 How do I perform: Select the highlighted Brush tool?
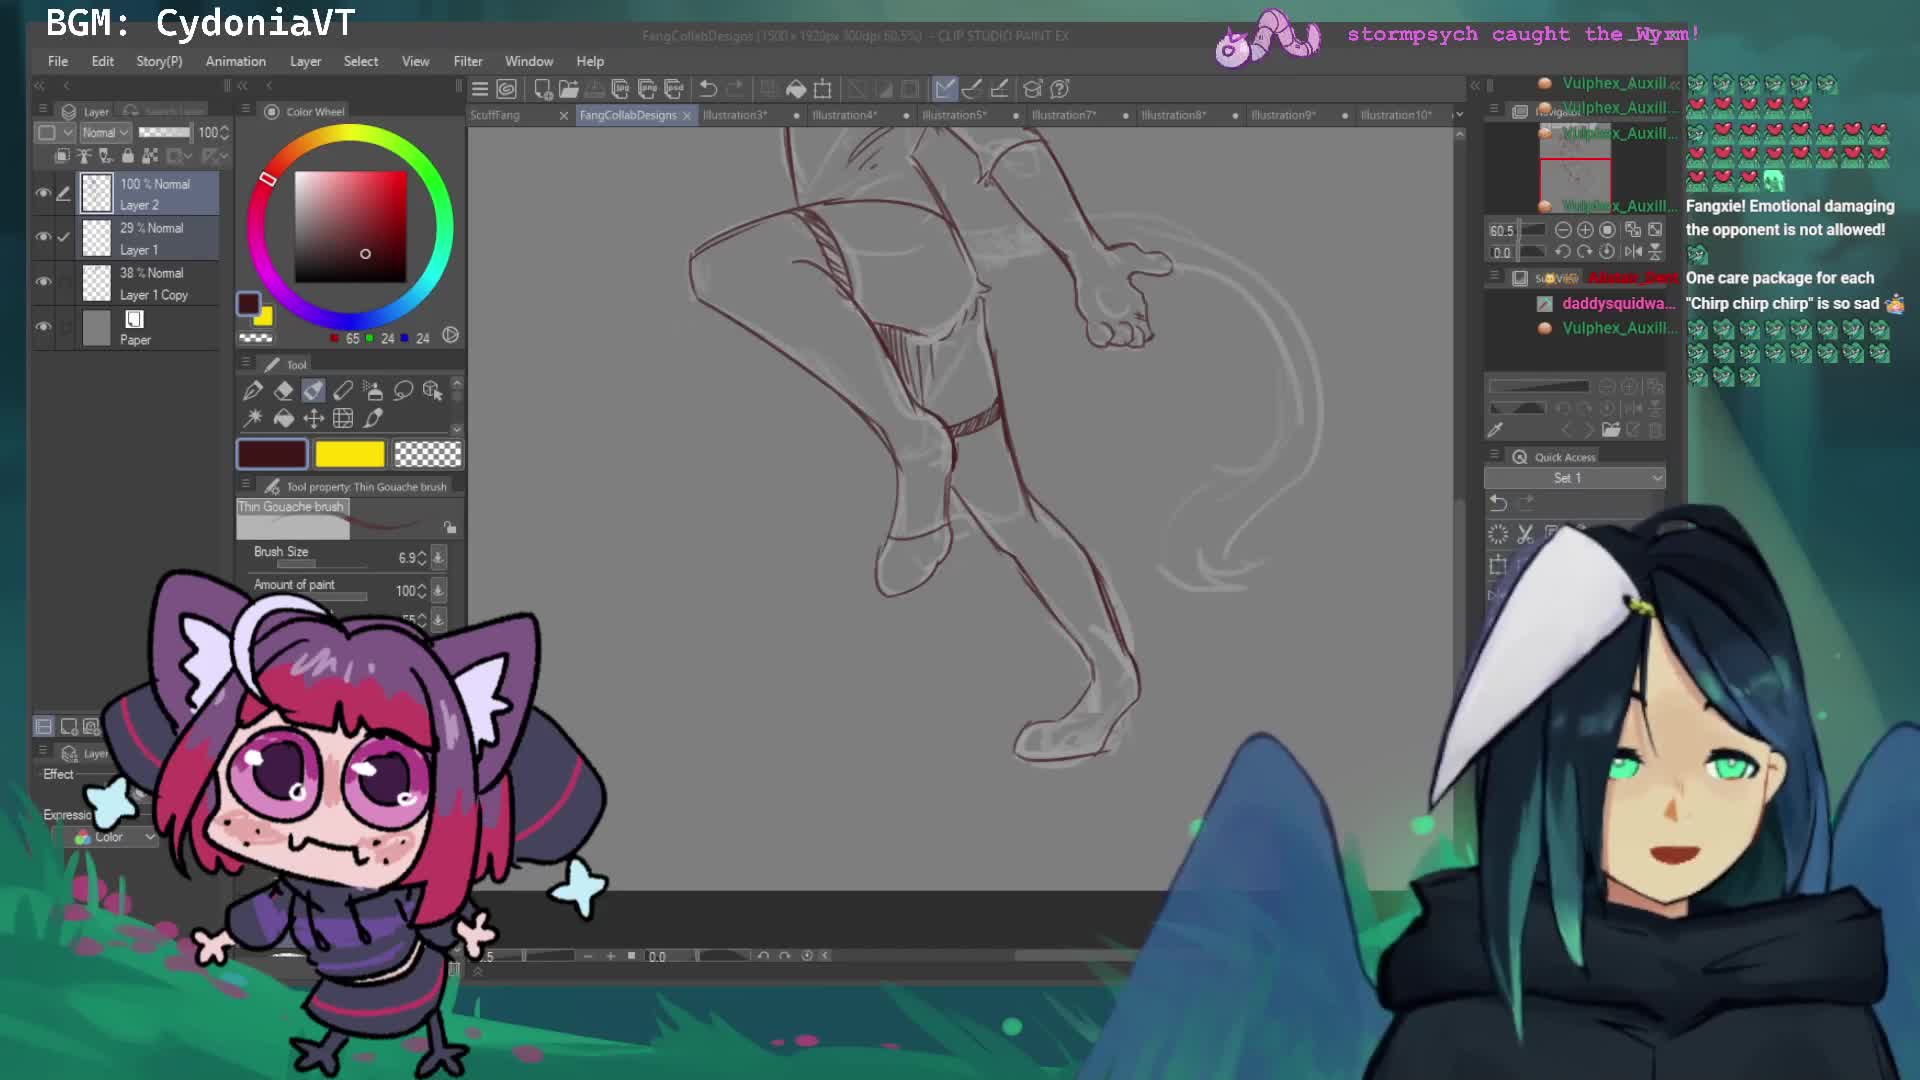[x=313, y=390]
